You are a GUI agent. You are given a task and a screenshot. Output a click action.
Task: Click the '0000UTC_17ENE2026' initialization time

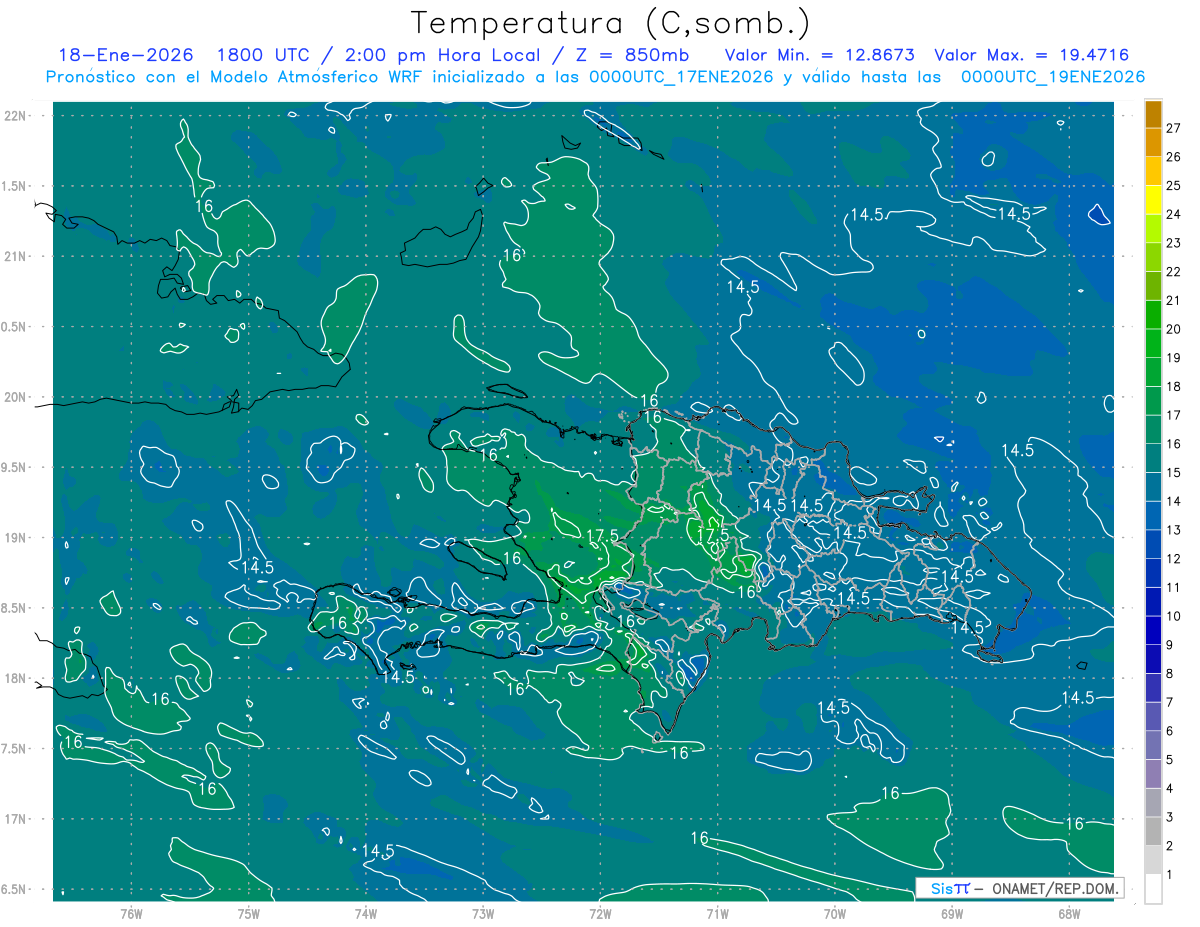tap(680, 77)
